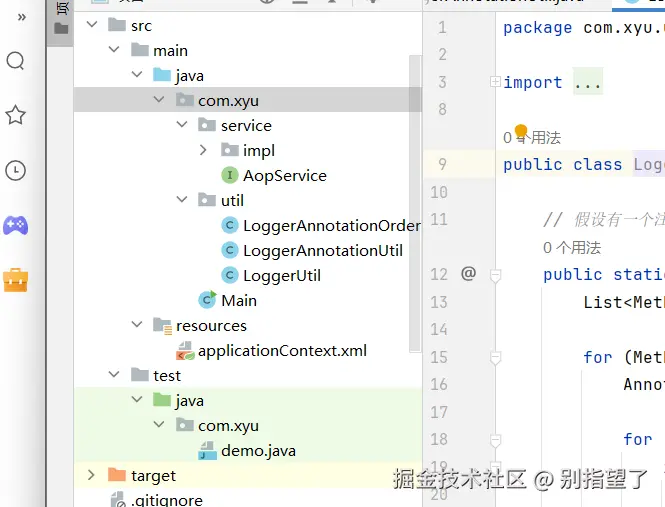Screen dimensions: 665x507
Task: Click the green test java folder icon
Action: coord(162,400)
